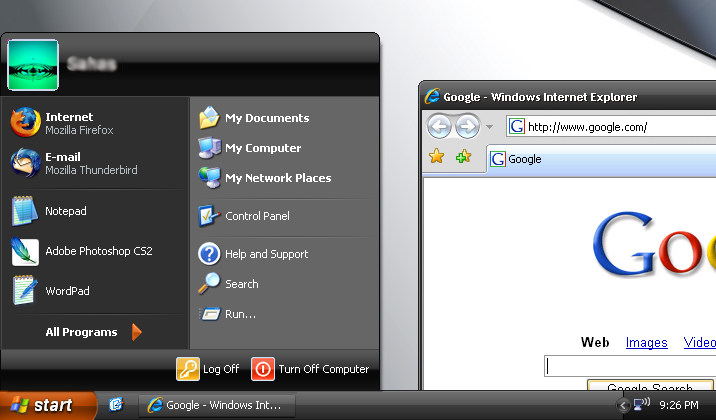Screen dimensions: 716x420
Task: Open Control Panel from Start menu
Action: click(256, 216)
